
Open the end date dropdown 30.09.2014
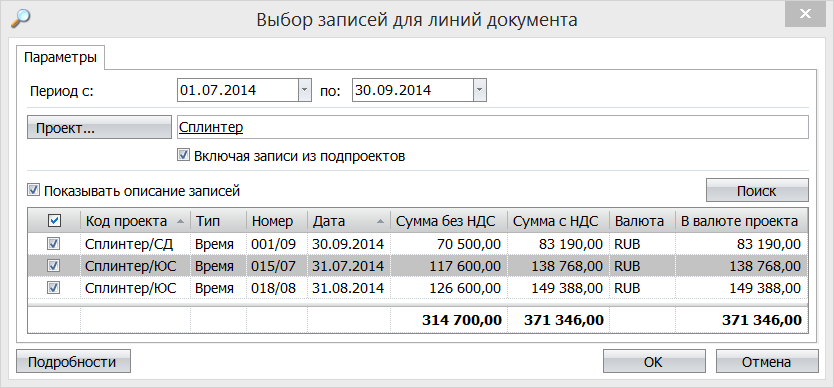(x=479, y=90)
